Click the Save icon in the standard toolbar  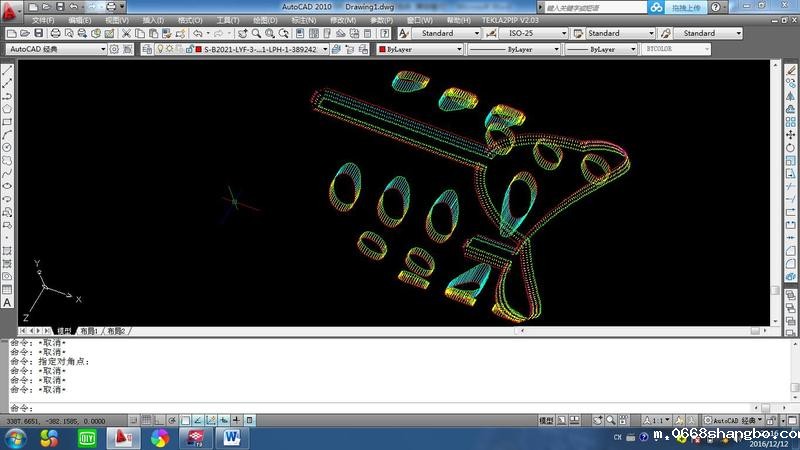click(x=38, y=33)
